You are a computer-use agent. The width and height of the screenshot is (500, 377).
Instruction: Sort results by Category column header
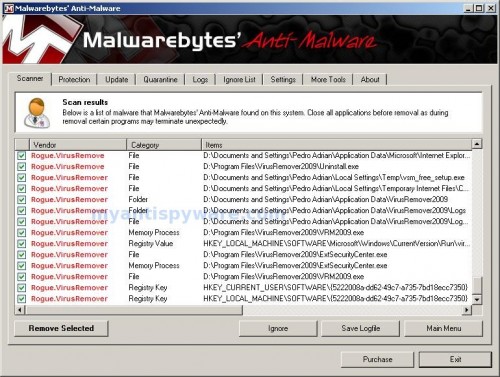pos(164,145)
